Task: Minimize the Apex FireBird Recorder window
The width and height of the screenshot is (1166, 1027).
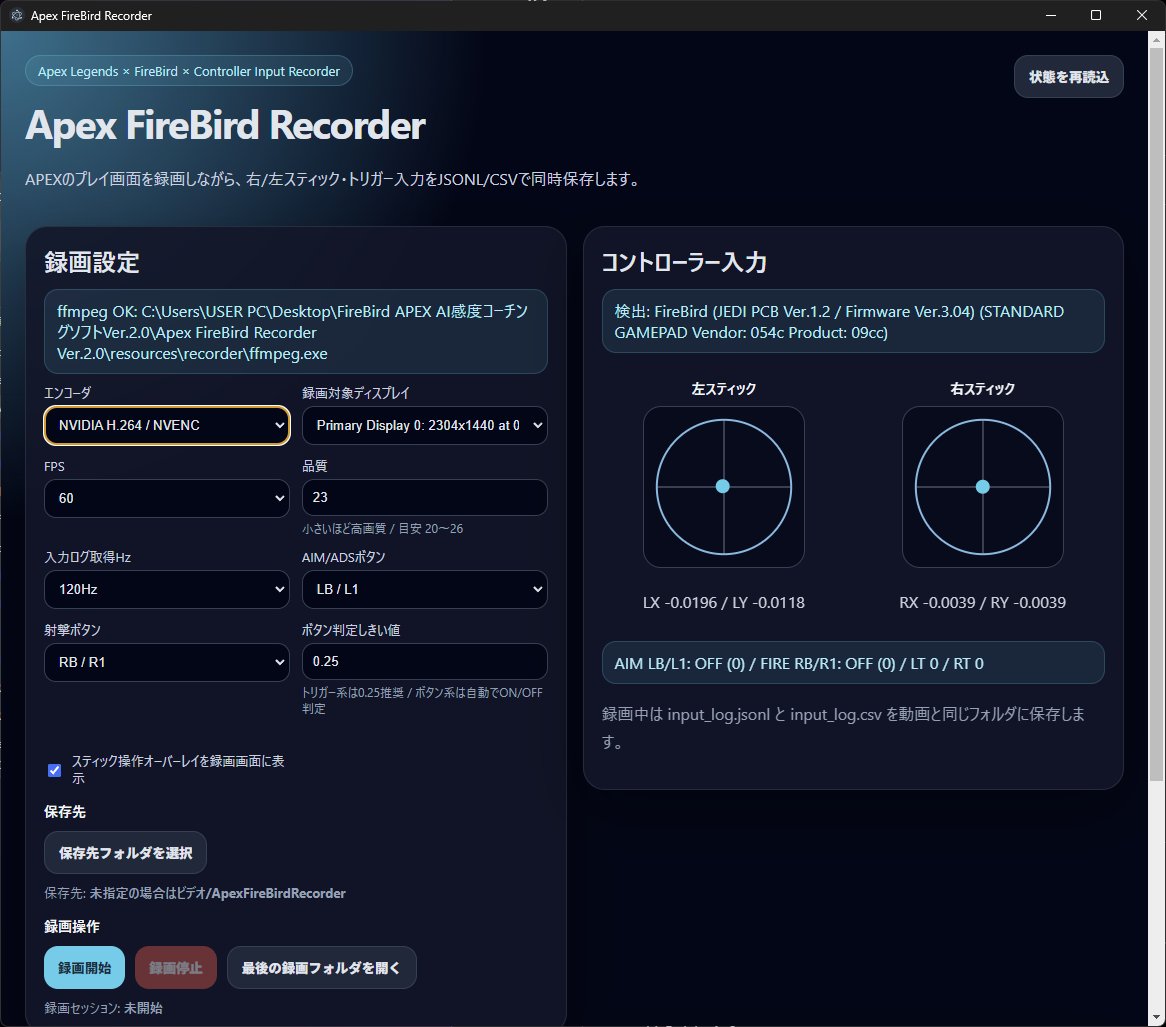Action: 1051,15
